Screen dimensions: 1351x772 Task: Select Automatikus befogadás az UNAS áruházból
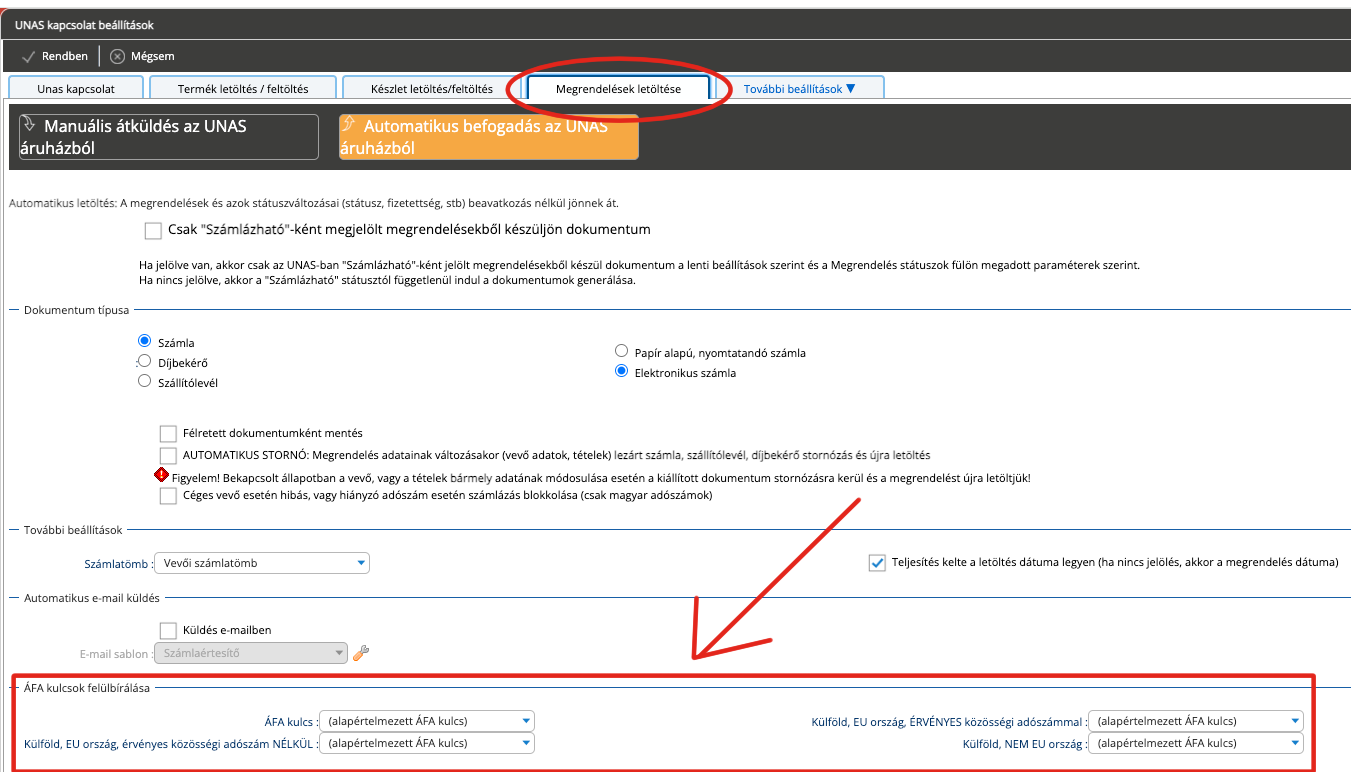click(489, 137)
